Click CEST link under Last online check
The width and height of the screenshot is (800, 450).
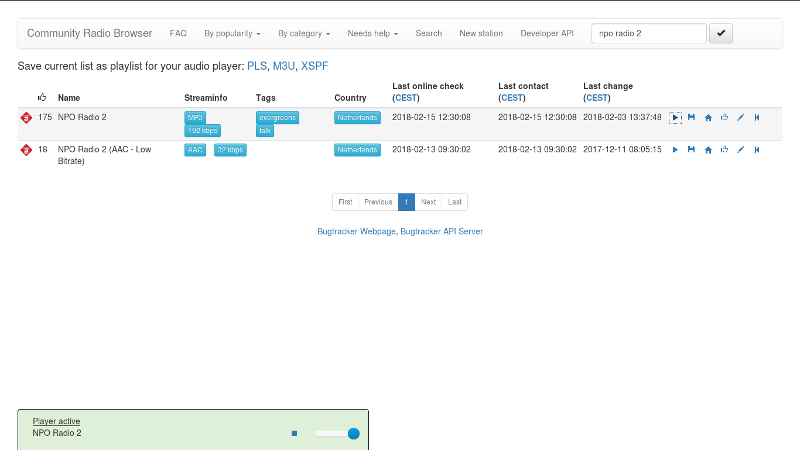tap(406, 98)
